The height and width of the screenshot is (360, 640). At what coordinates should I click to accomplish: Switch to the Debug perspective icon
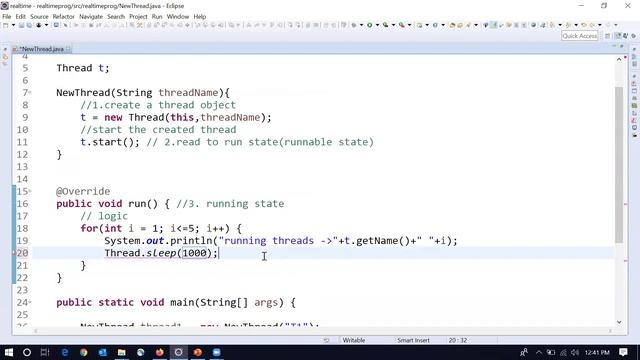[x=633, y=36]
